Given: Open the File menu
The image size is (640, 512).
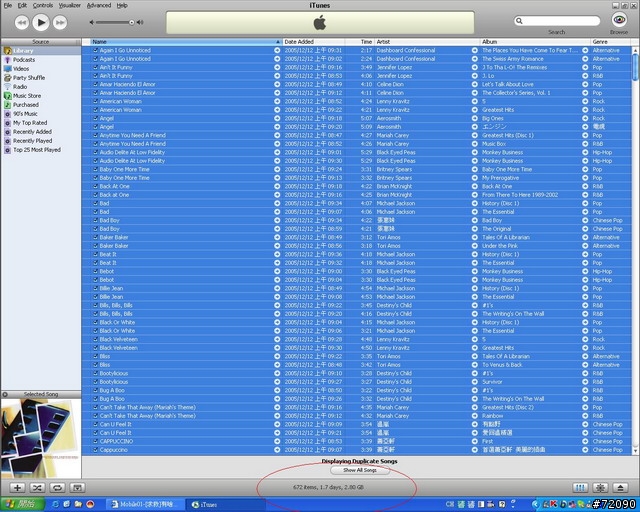Looking at the screenshot, I should (8, 5).
